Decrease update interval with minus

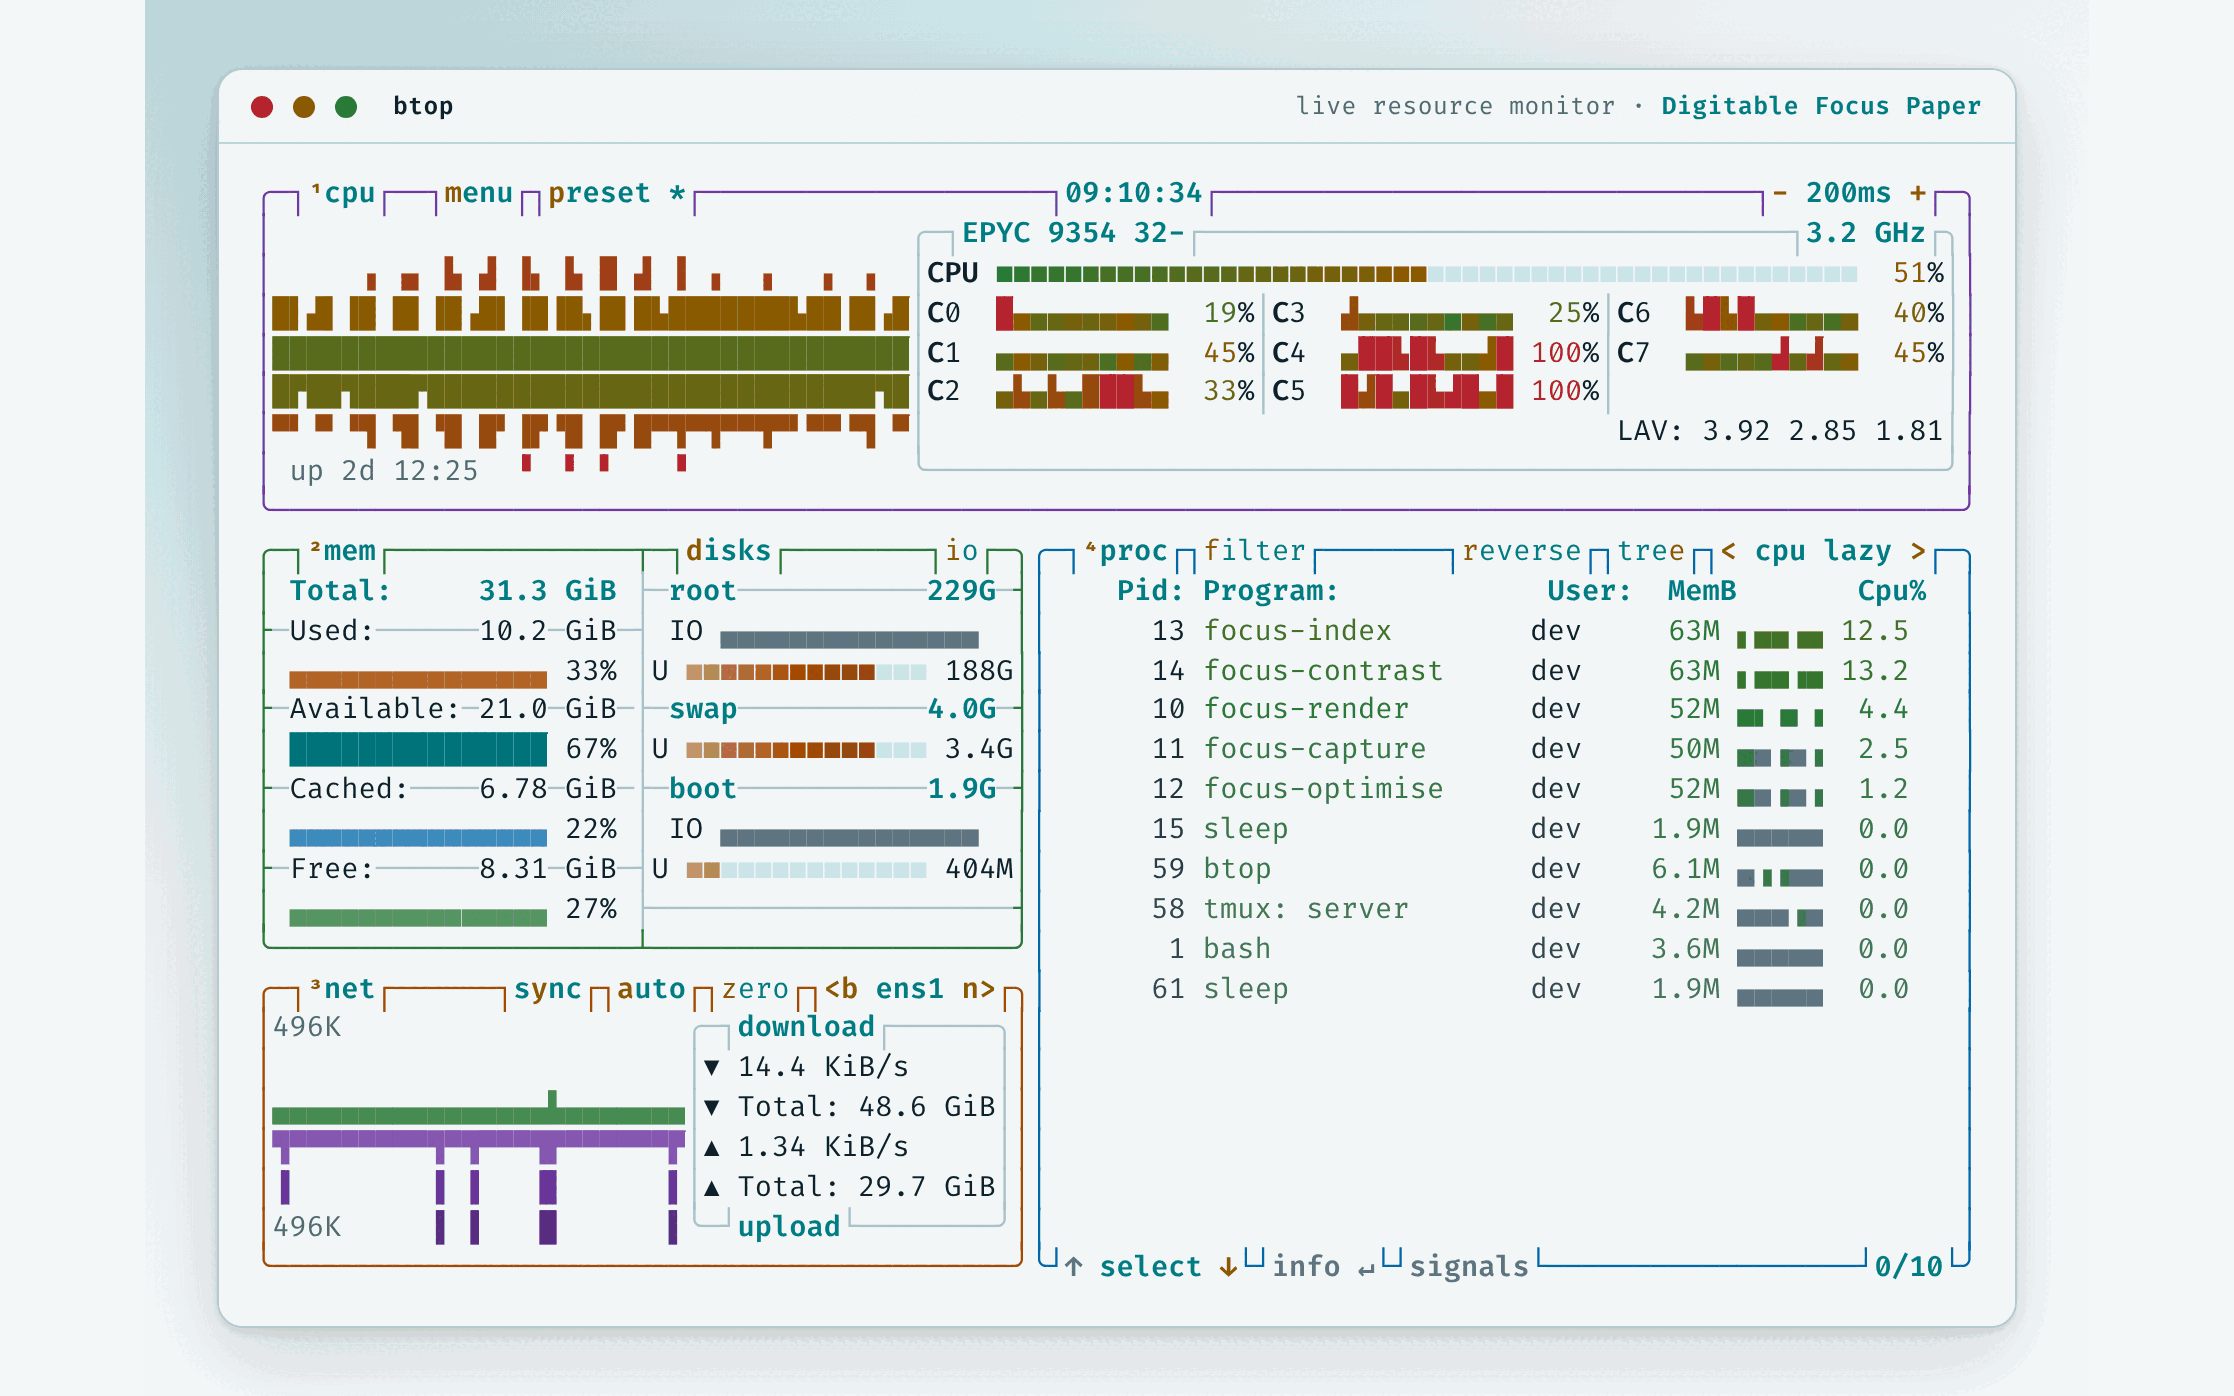pyautogui.click(x=1780, y=192)
